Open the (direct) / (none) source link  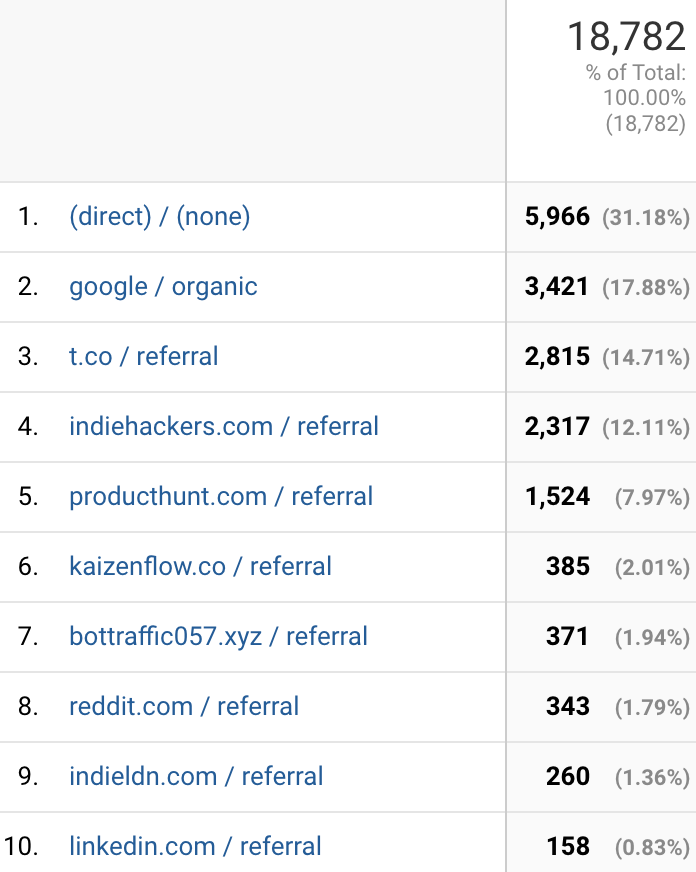(x=160, y=216)
